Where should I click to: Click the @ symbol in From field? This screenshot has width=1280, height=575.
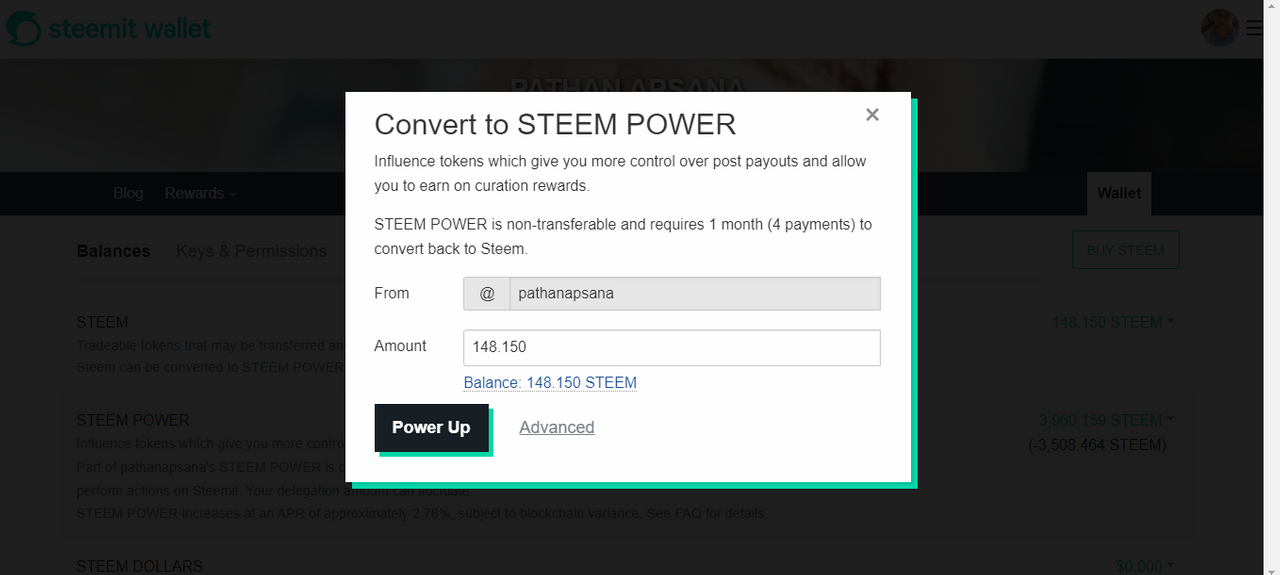(x=487, y=294)
